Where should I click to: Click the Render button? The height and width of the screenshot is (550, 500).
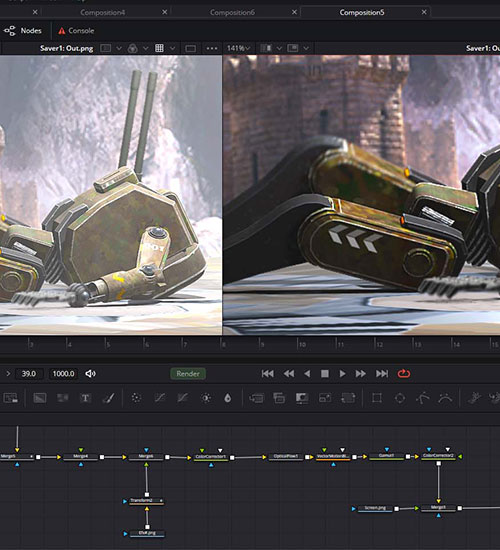click(x=188, y=374)
